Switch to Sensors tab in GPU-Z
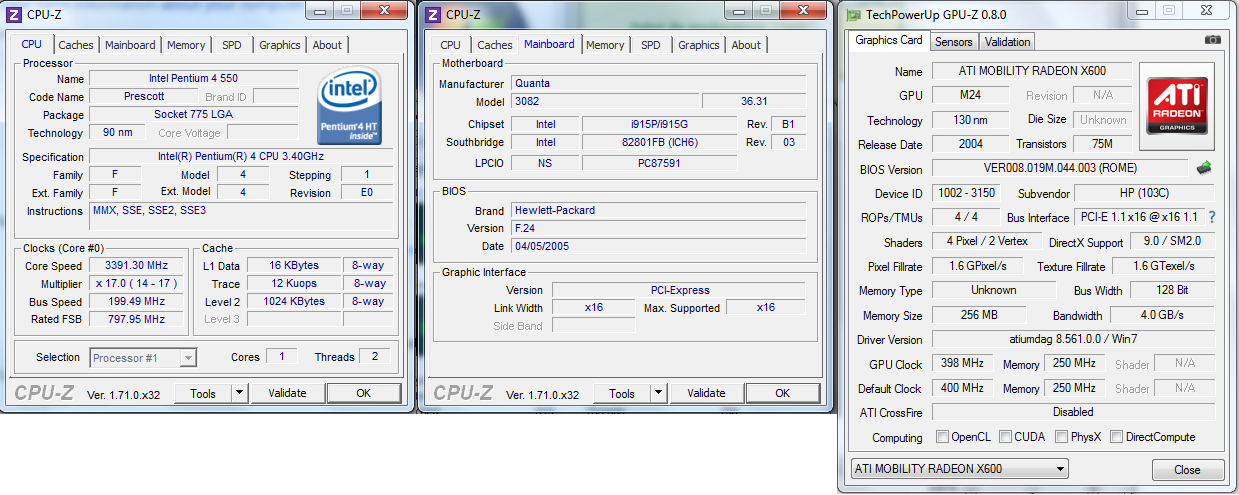The image size is (1239, 495). (953, 42)
